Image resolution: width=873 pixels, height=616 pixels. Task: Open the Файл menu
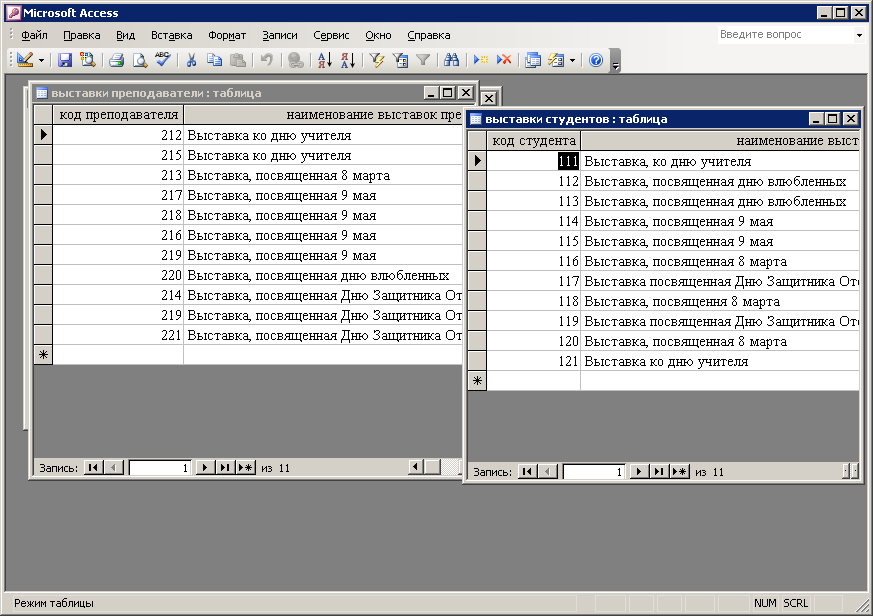(x=34, y=35)
